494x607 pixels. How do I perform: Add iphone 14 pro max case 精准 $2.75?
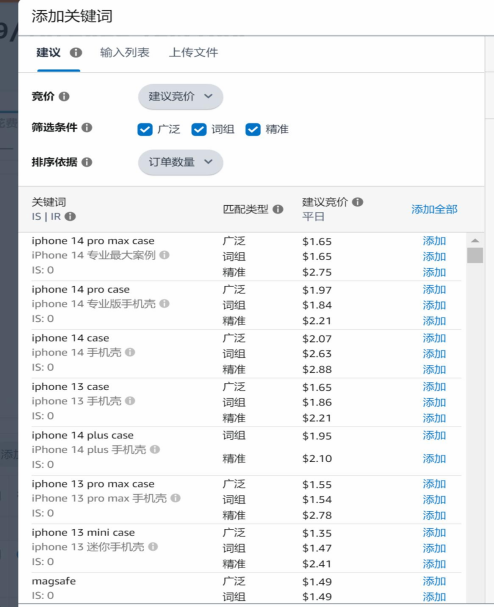coord(434,272)
